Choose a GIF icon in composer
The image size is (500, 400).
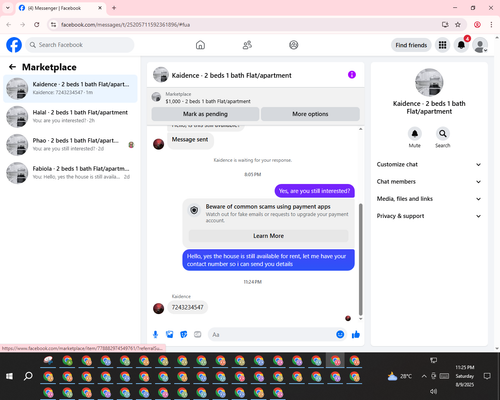pyautogui.click(x=198, y=334)
